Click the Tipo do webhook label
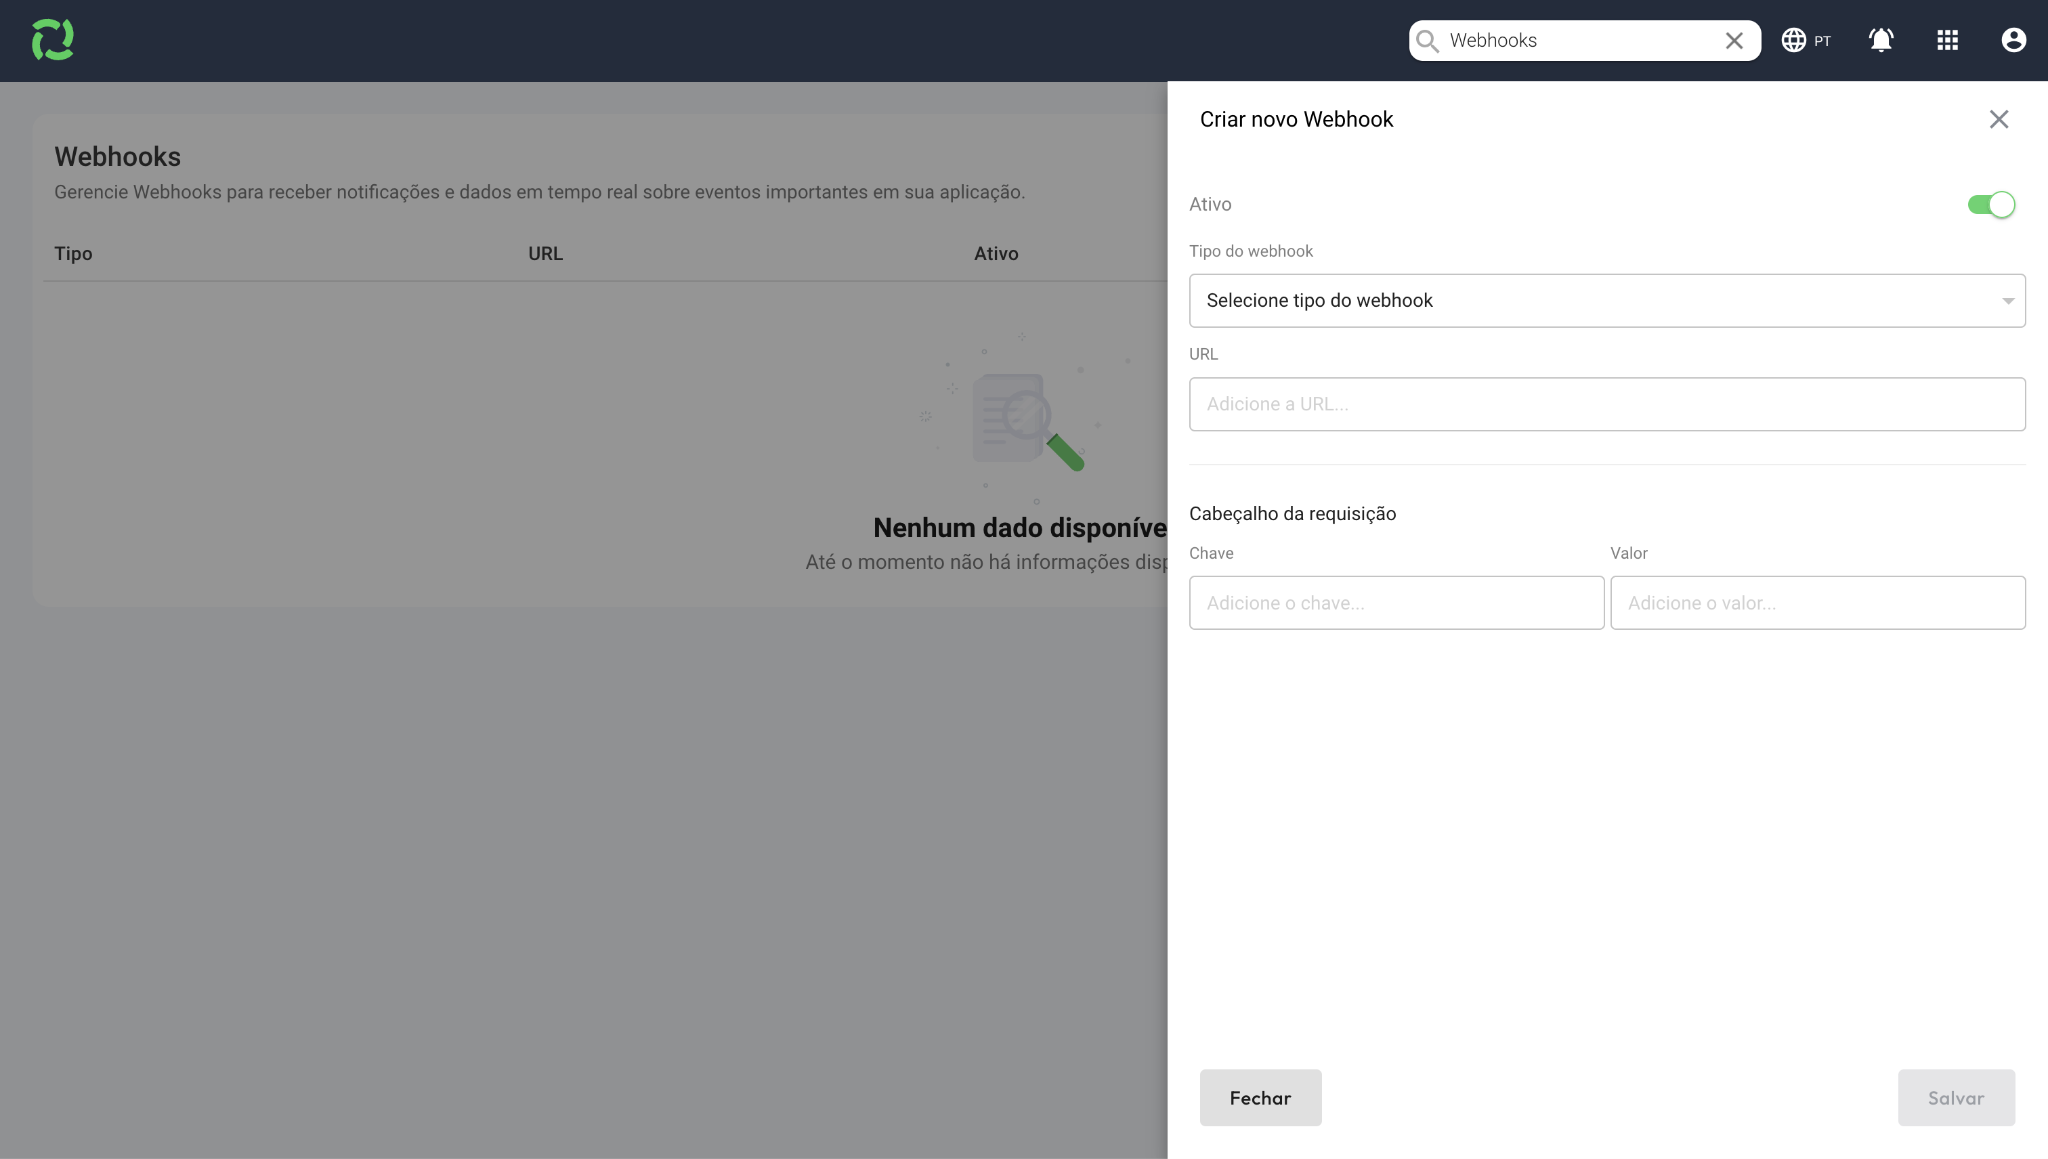 [x=1251, y=252]
